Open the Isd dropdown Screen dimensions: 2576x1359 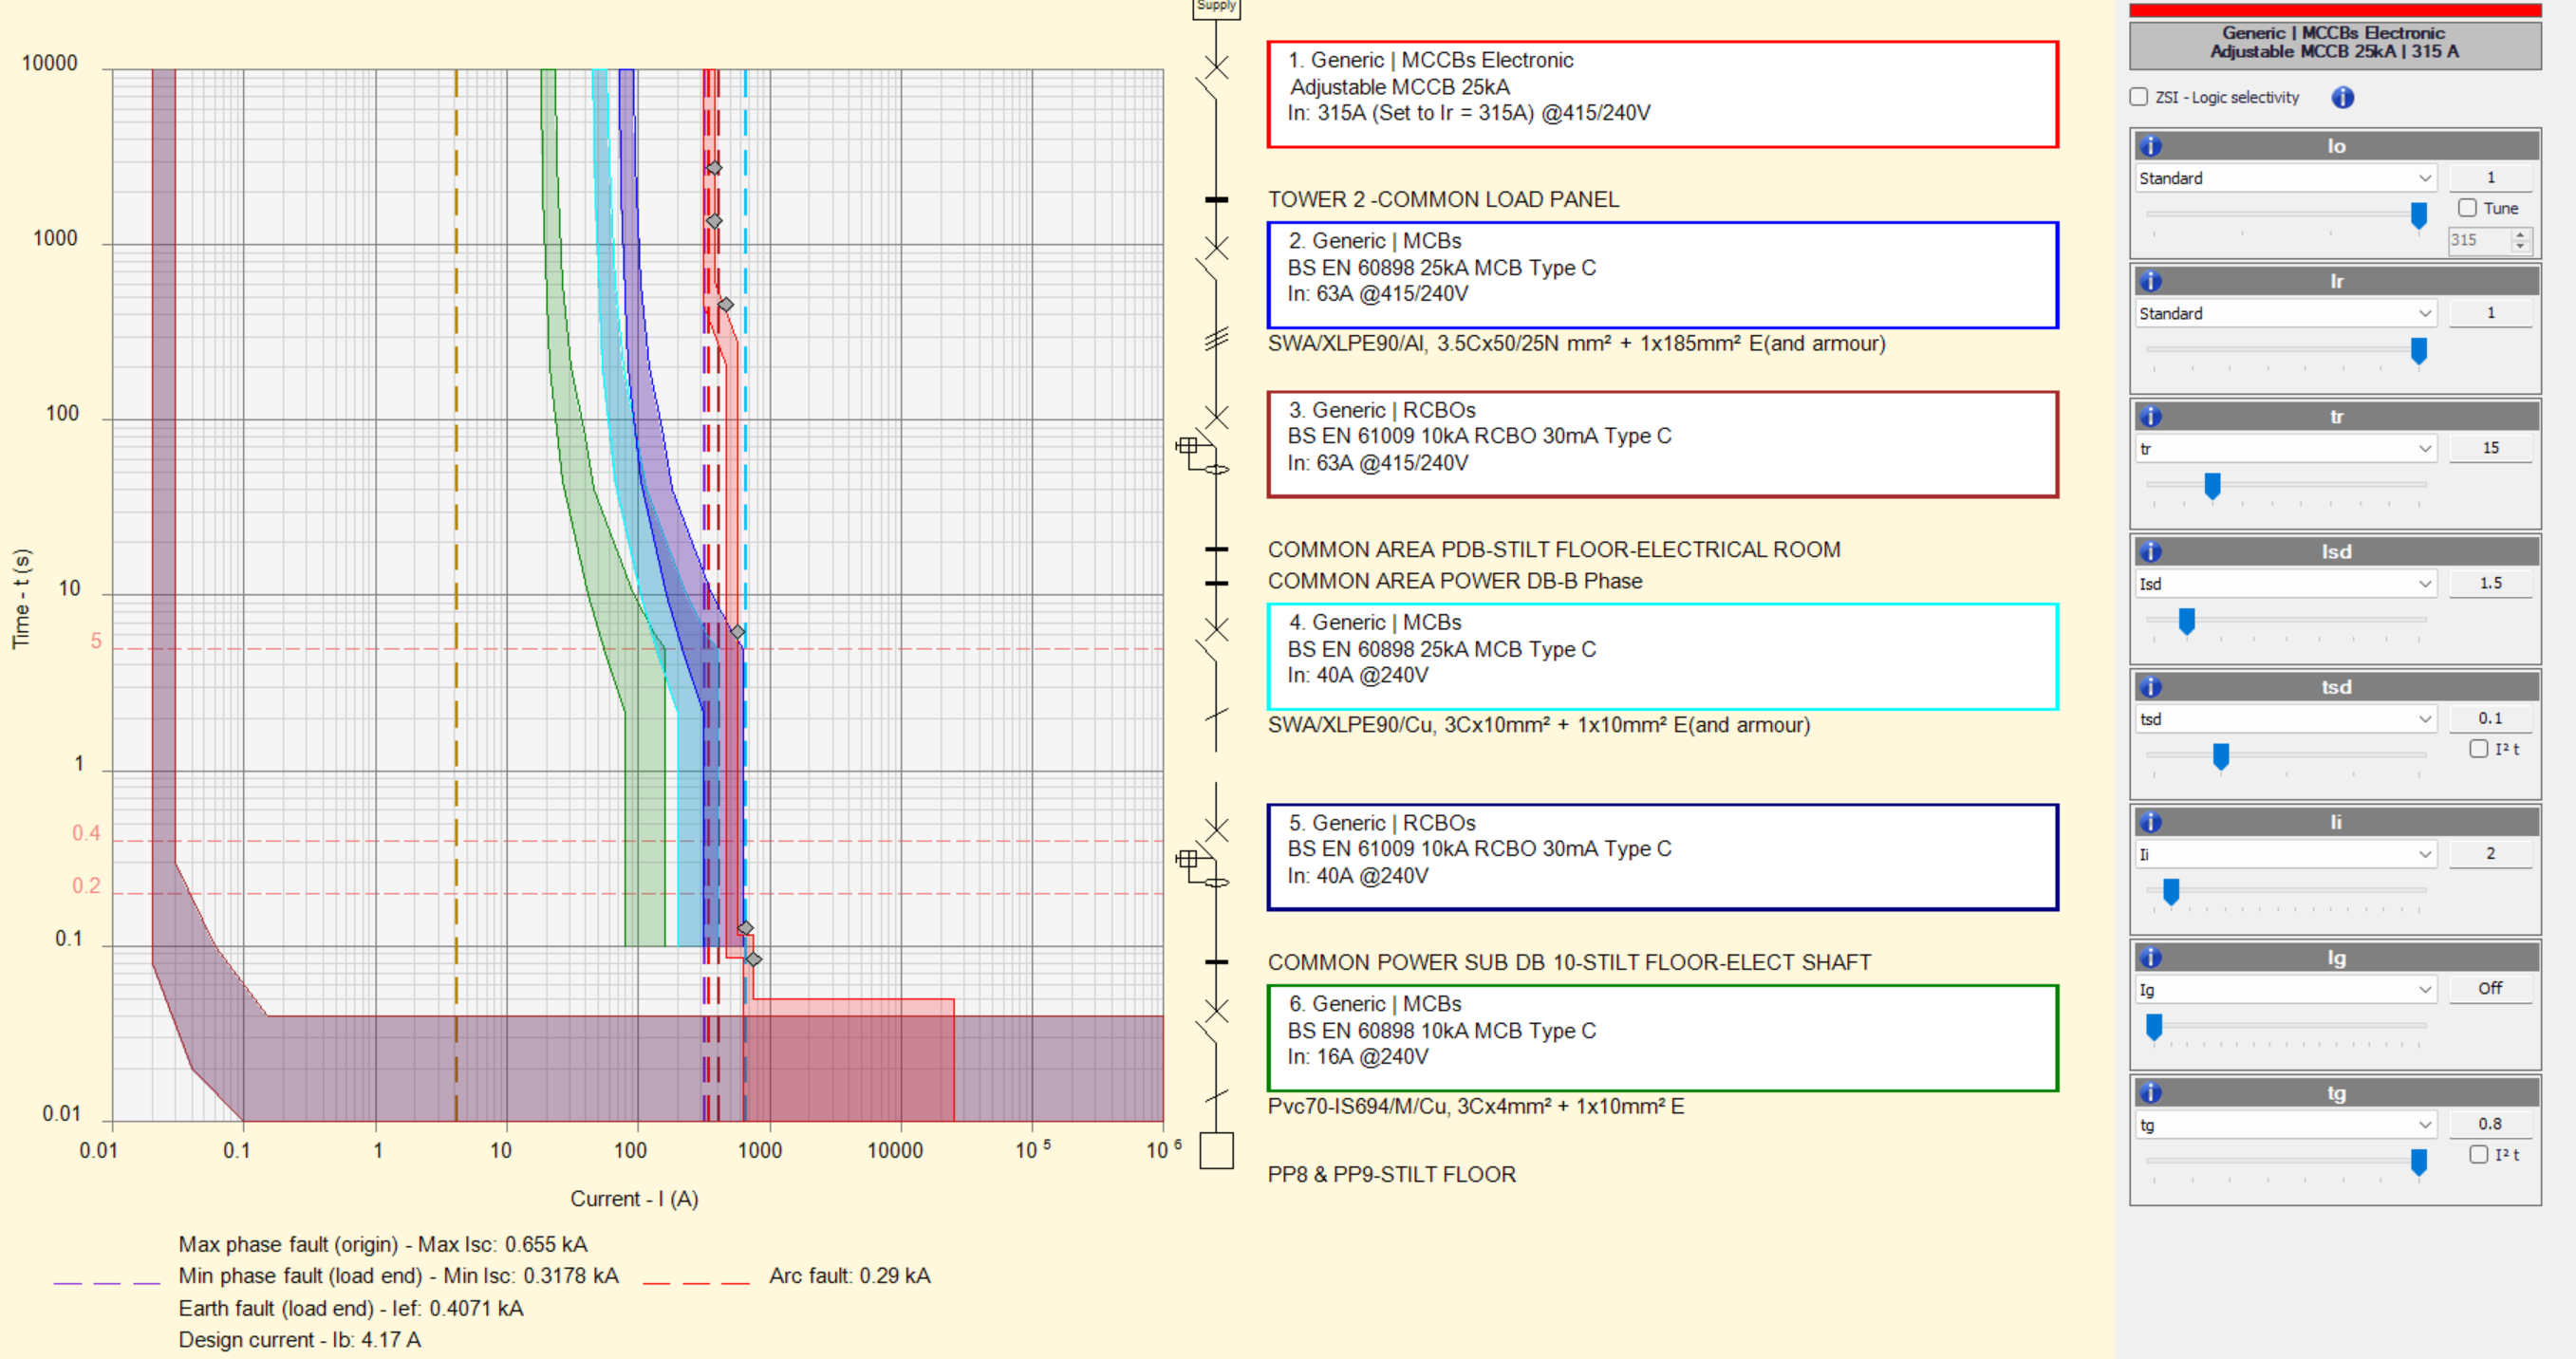[2285, 583]
